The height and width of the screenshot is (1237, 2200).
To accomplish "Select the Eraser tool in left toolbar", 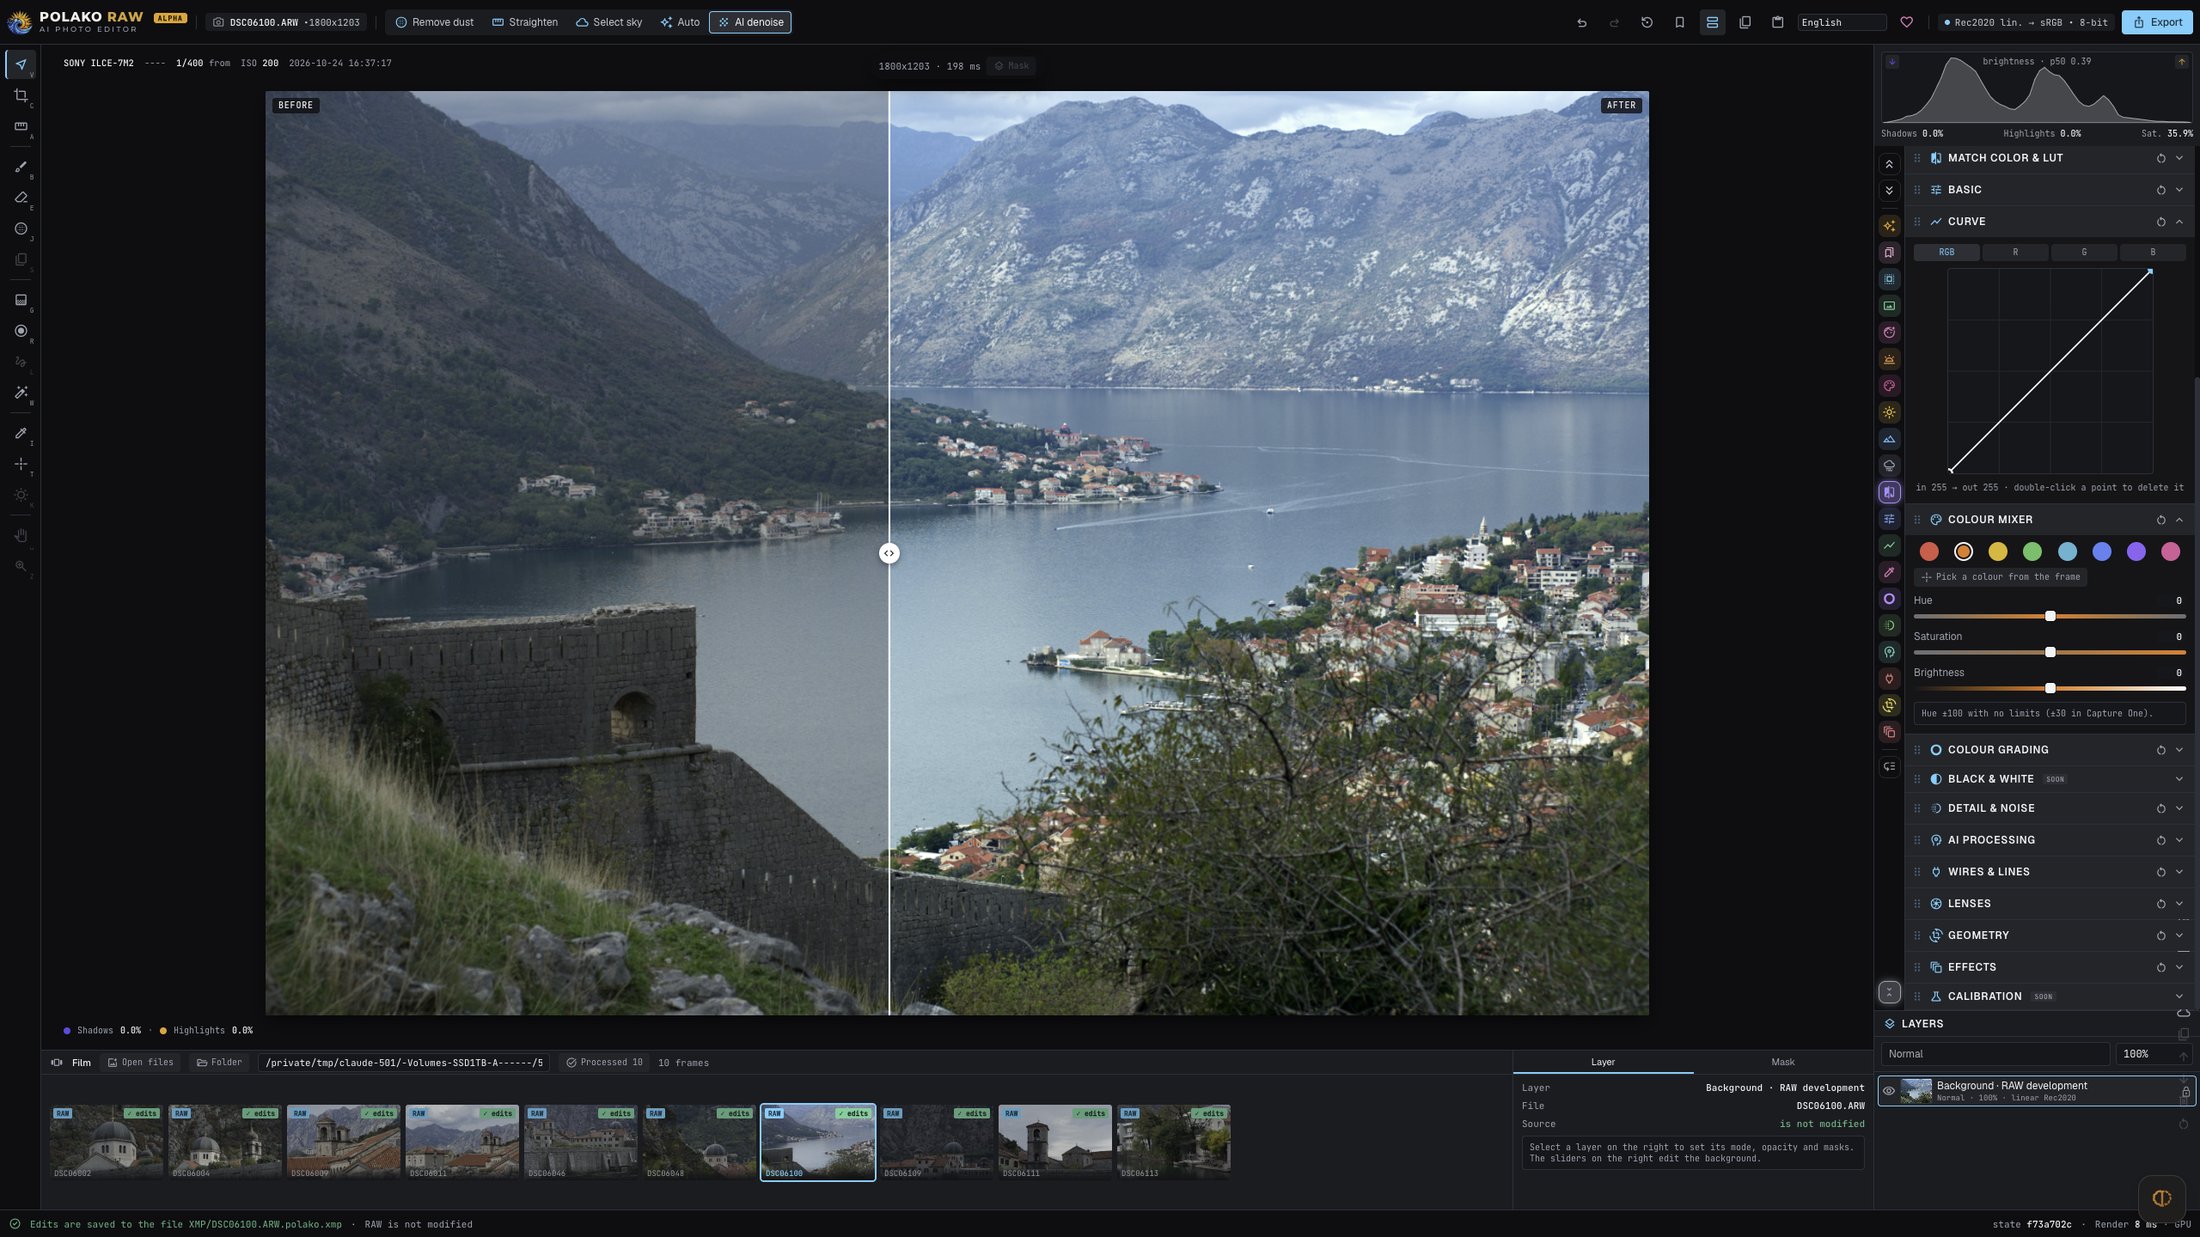I will 21,198.
